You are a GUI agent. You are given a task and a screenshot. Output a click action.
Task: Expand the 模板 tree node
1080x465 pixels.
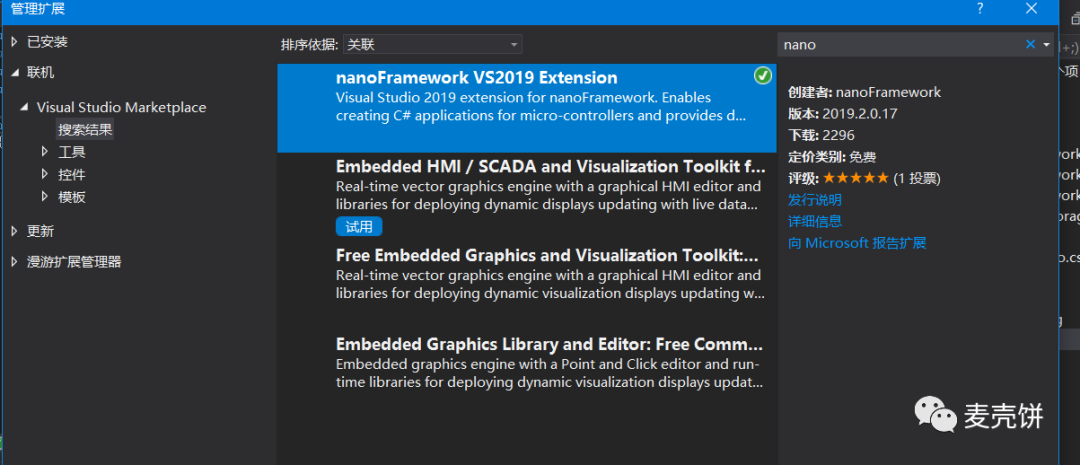[x=45, y=196]
